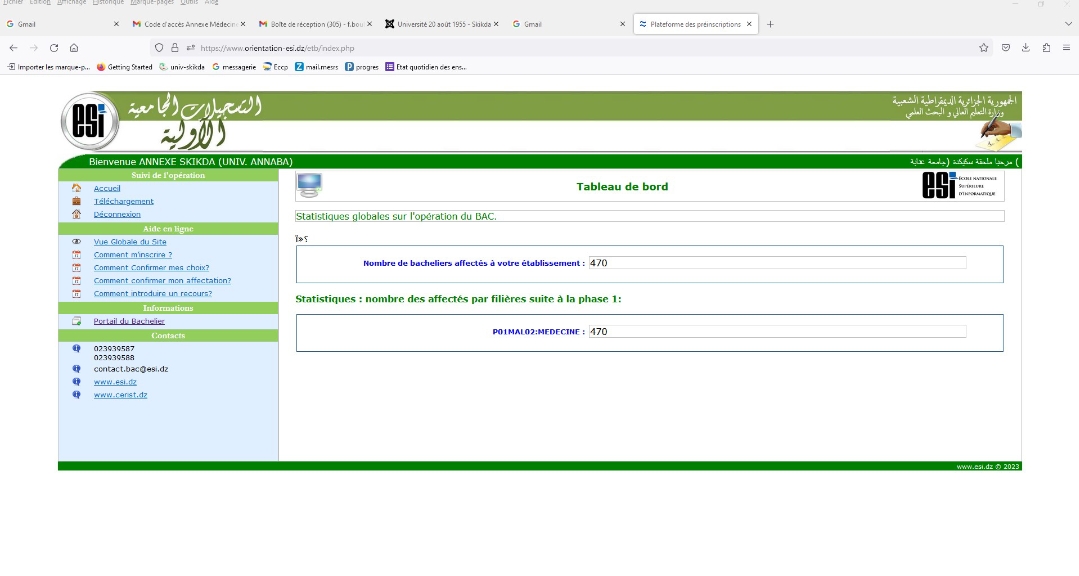The width and height of the screenshot is (1079, 576).
Task: Open the downloads arrow icon in toolbar
Action: (1025, 47)
